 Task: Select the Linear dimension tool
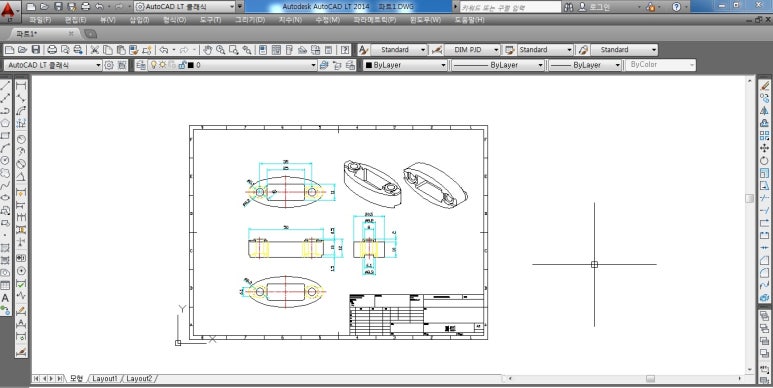[21, 86]
